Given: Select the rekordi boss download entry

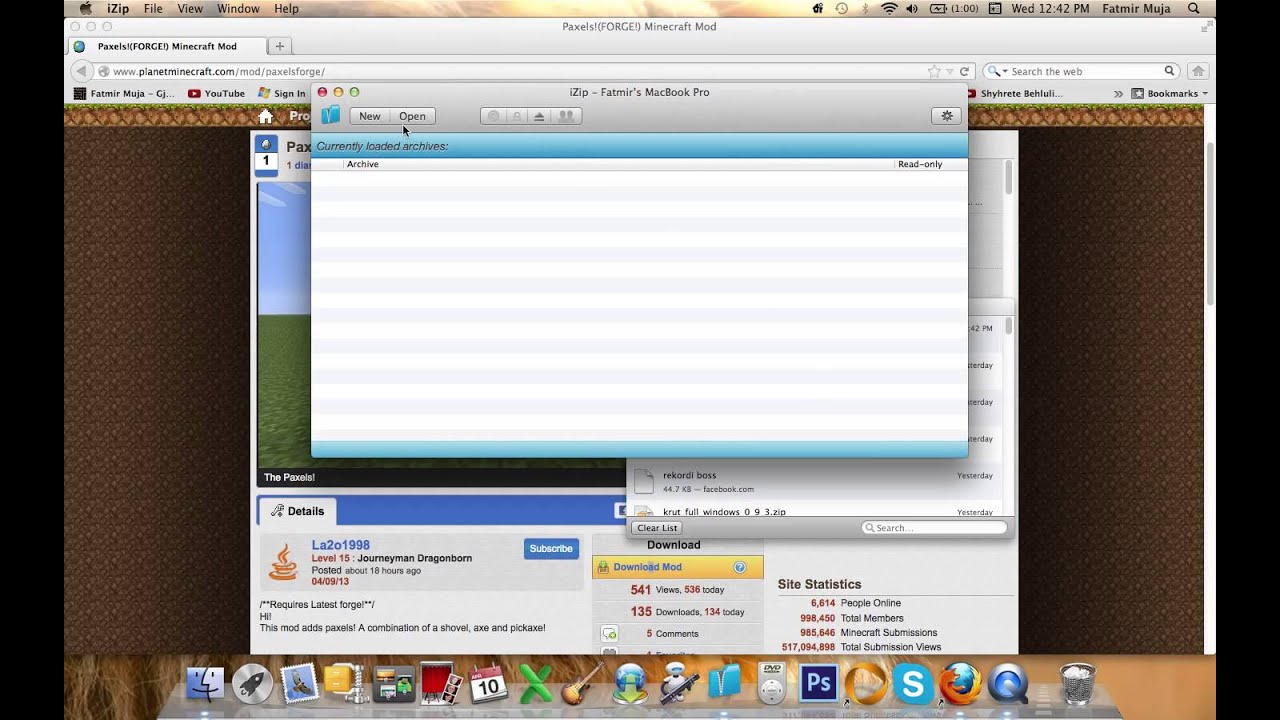Looking at the screenshot, I should pyautogui.click(x=814, y=482).
